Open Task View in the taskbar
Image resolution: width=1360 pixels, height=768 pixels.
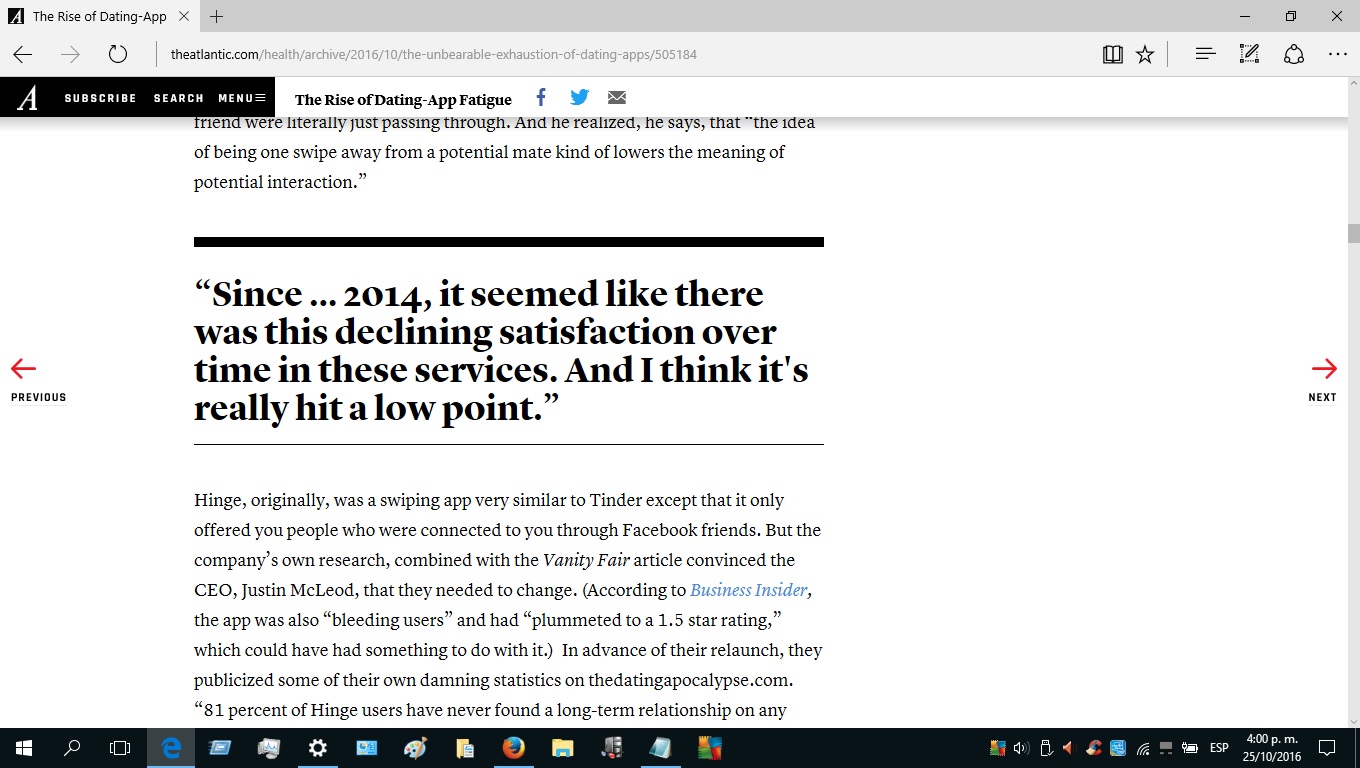(x=120, y=748)
